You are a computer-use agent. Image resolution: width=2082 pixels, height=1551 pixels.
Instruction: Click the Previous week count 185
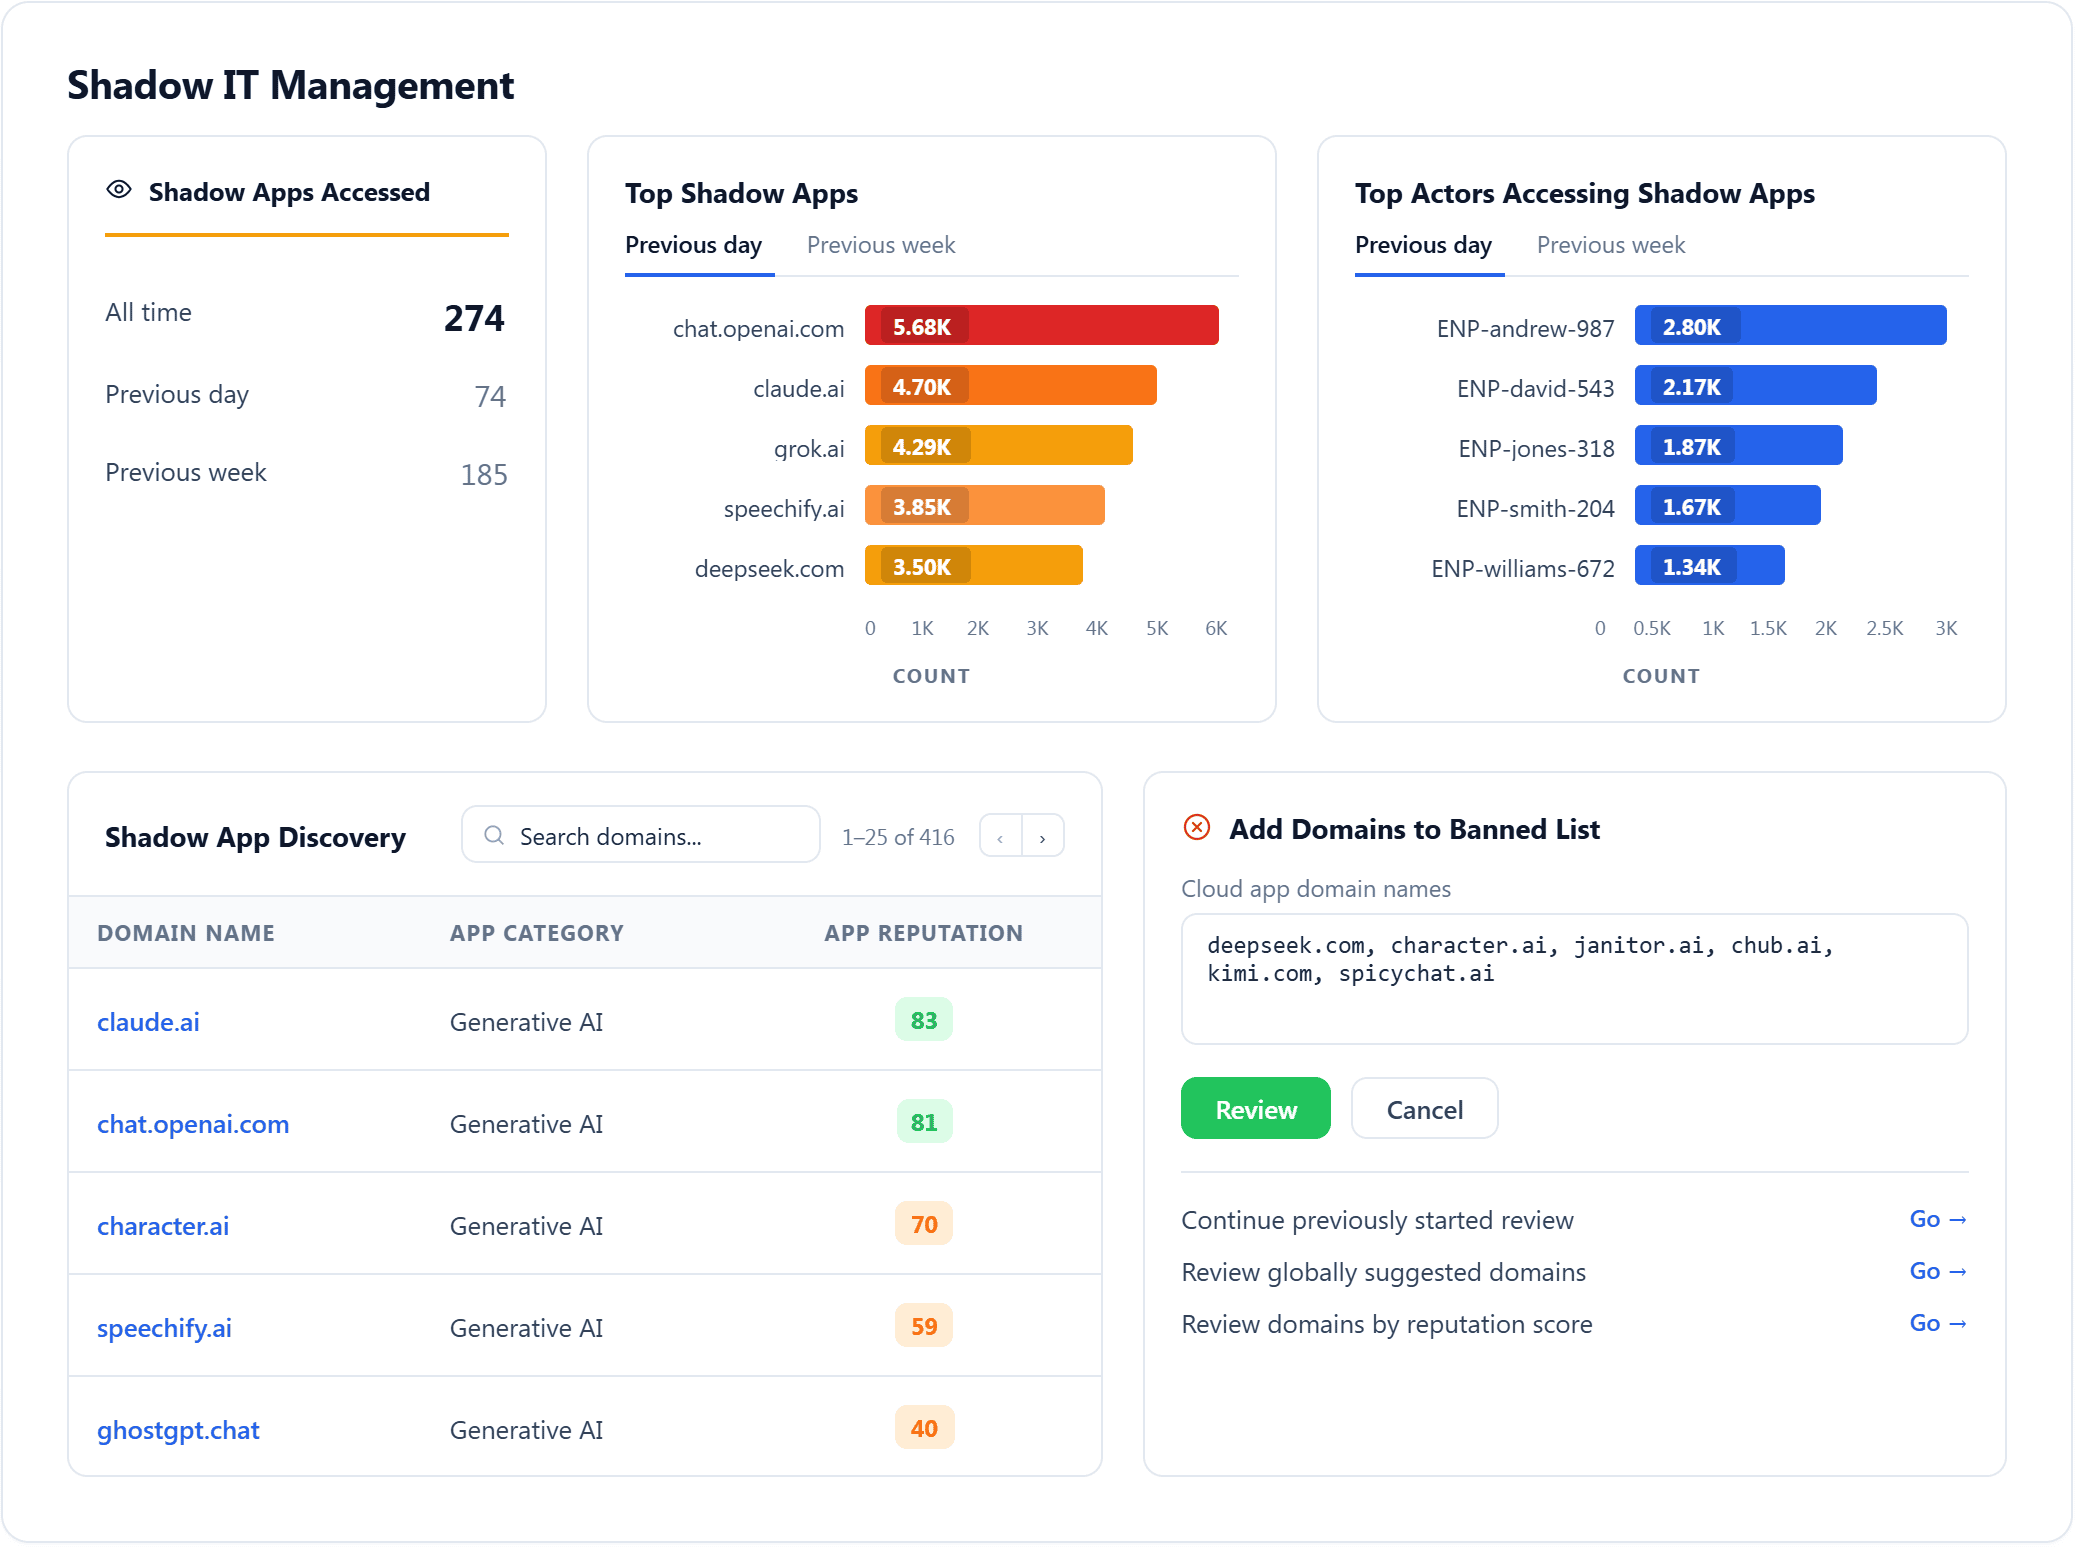click(x=484, y=474)
